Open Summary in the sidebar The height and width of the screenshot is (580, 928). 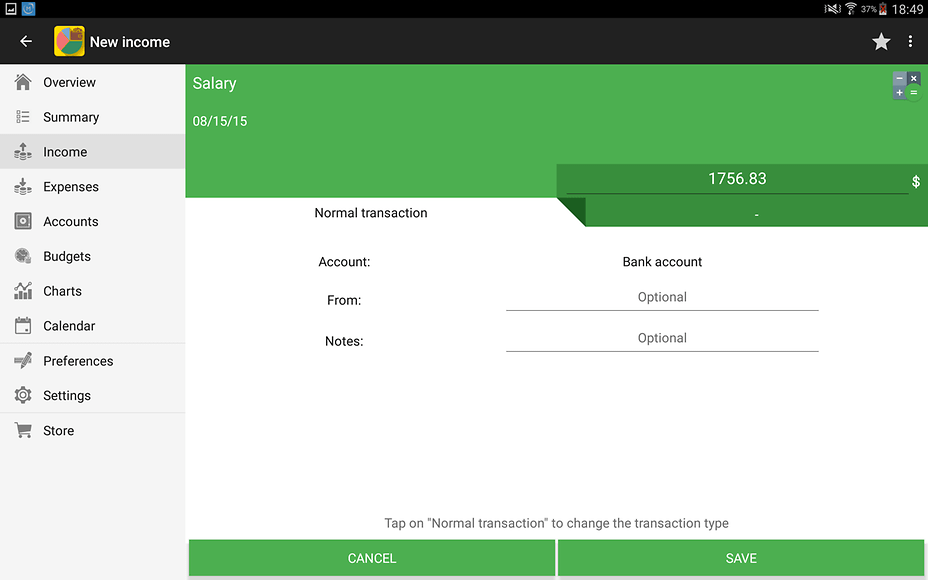click(x=92, y=117)
